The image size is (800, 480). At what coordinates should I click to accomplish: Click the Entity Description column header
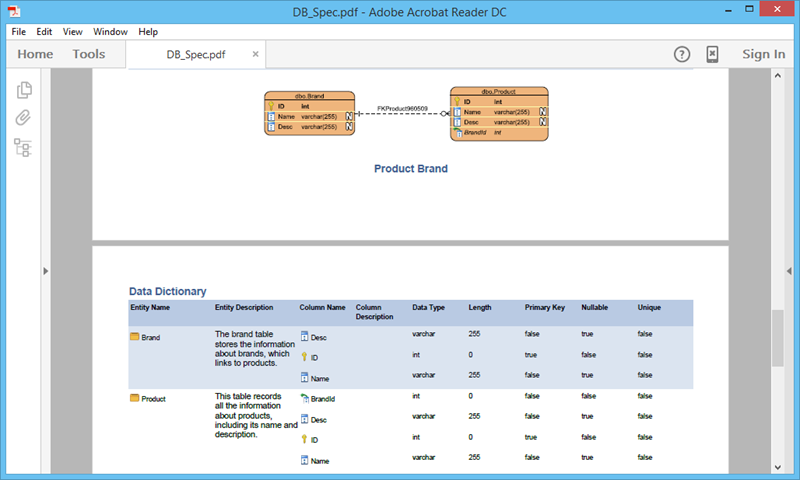coord(244,308)
